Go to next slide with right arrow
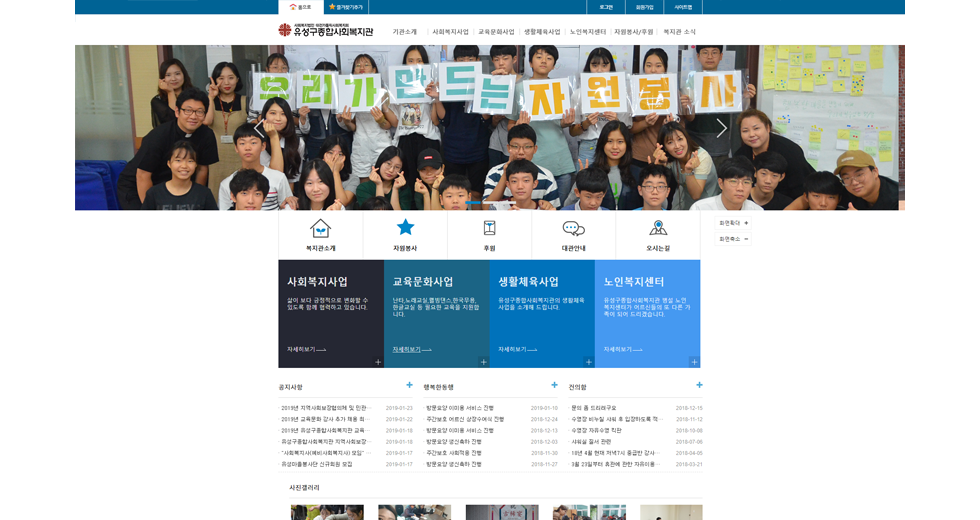 (722, 128)
